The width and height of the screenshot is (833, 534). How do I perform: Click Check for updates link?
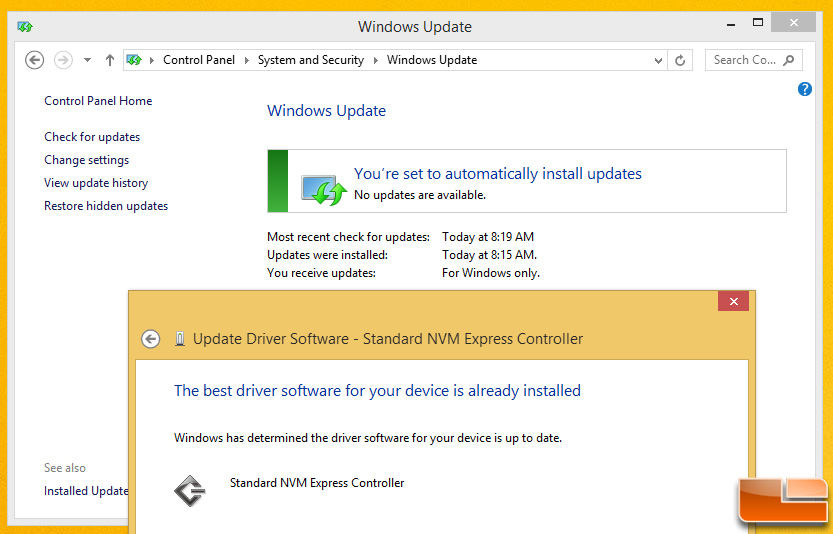pos(92,137)
